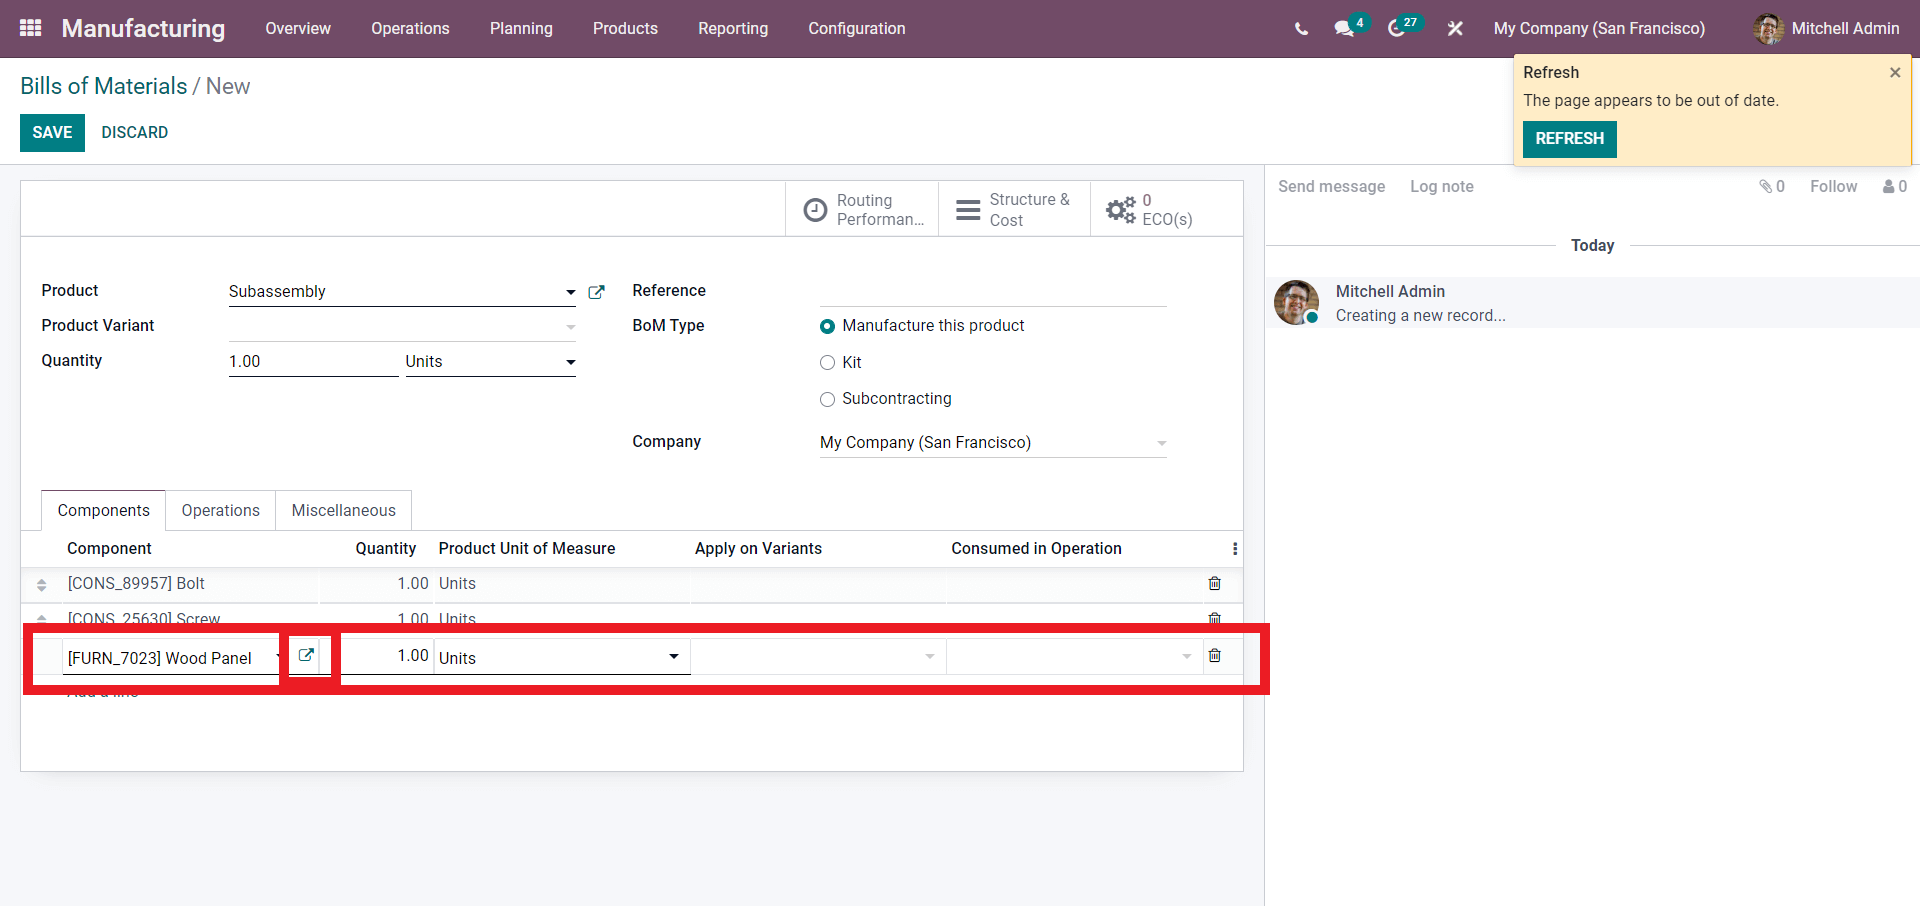Expand the Quantity Units dropdown
Viewport: 1920px width, 906px height.
point(570,362)
